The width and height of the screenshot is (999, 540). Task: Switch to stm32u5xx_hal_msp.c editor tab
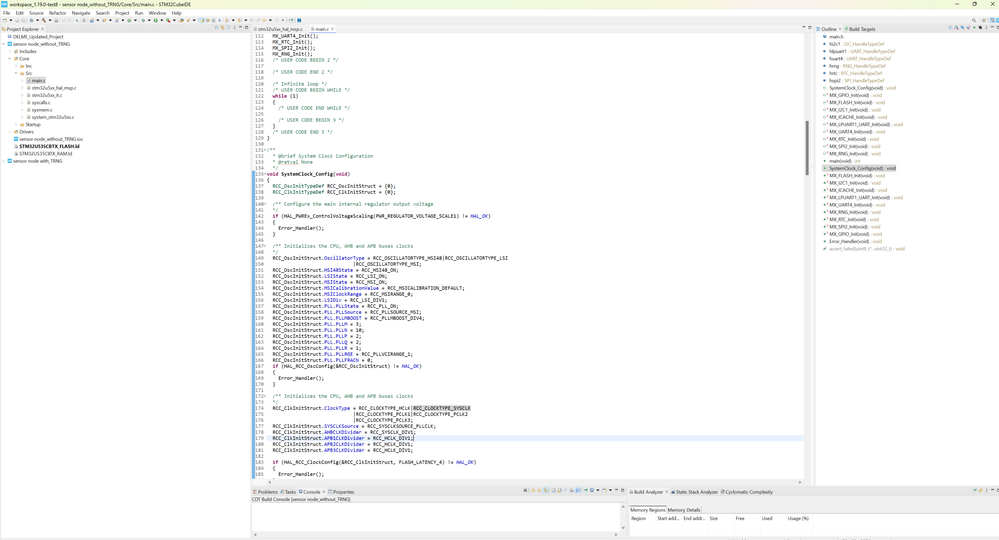pos(279,29)
